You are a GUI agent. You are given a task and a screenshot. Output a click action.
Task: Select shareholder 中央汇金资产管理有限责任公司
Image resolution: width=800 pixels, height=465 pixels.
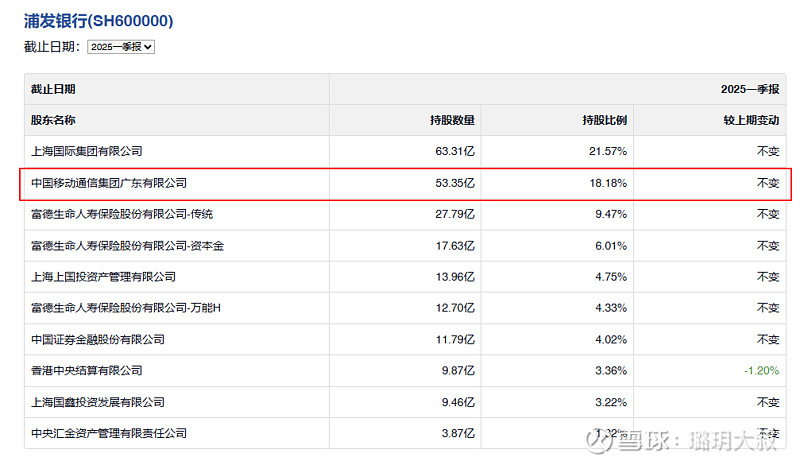pyautogui.click(x=109, y=433)
